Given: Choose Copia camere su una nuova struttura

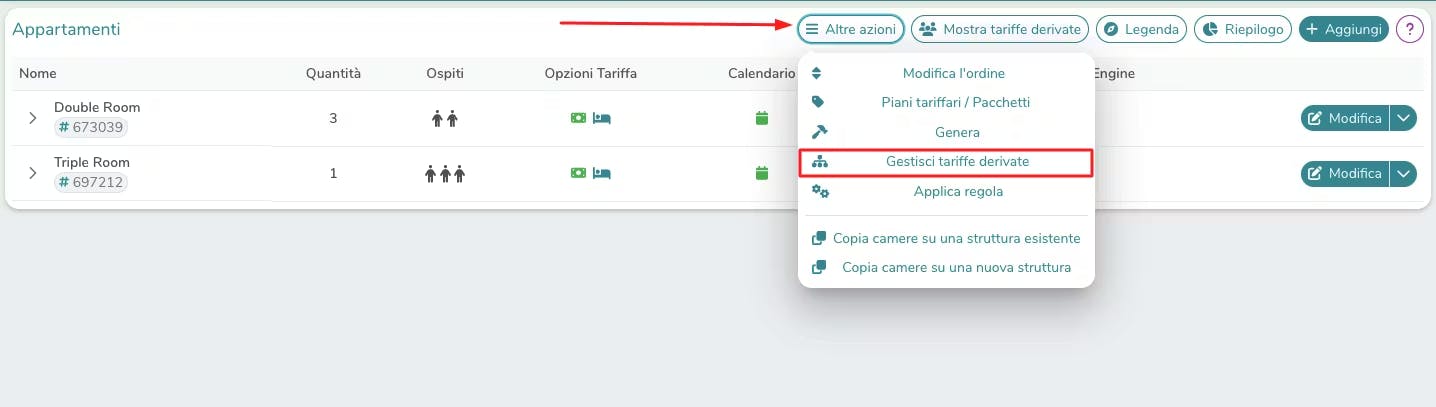Looking at the screenshot, I should point(956,267).
